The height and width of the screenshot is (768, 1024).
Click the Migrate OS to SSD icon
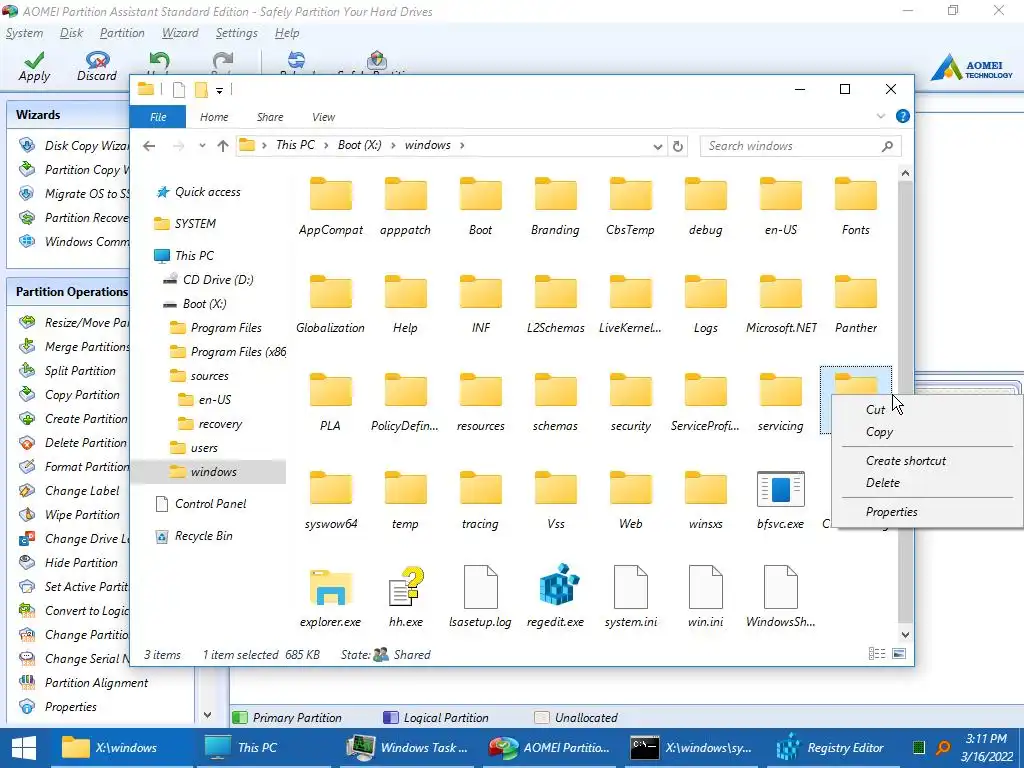click(27, 193)
